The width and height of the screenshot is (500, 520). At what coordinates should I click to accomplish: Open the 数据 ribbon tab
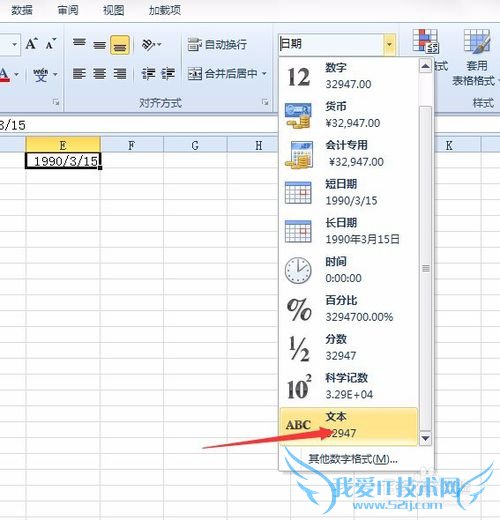coord(22,10)
